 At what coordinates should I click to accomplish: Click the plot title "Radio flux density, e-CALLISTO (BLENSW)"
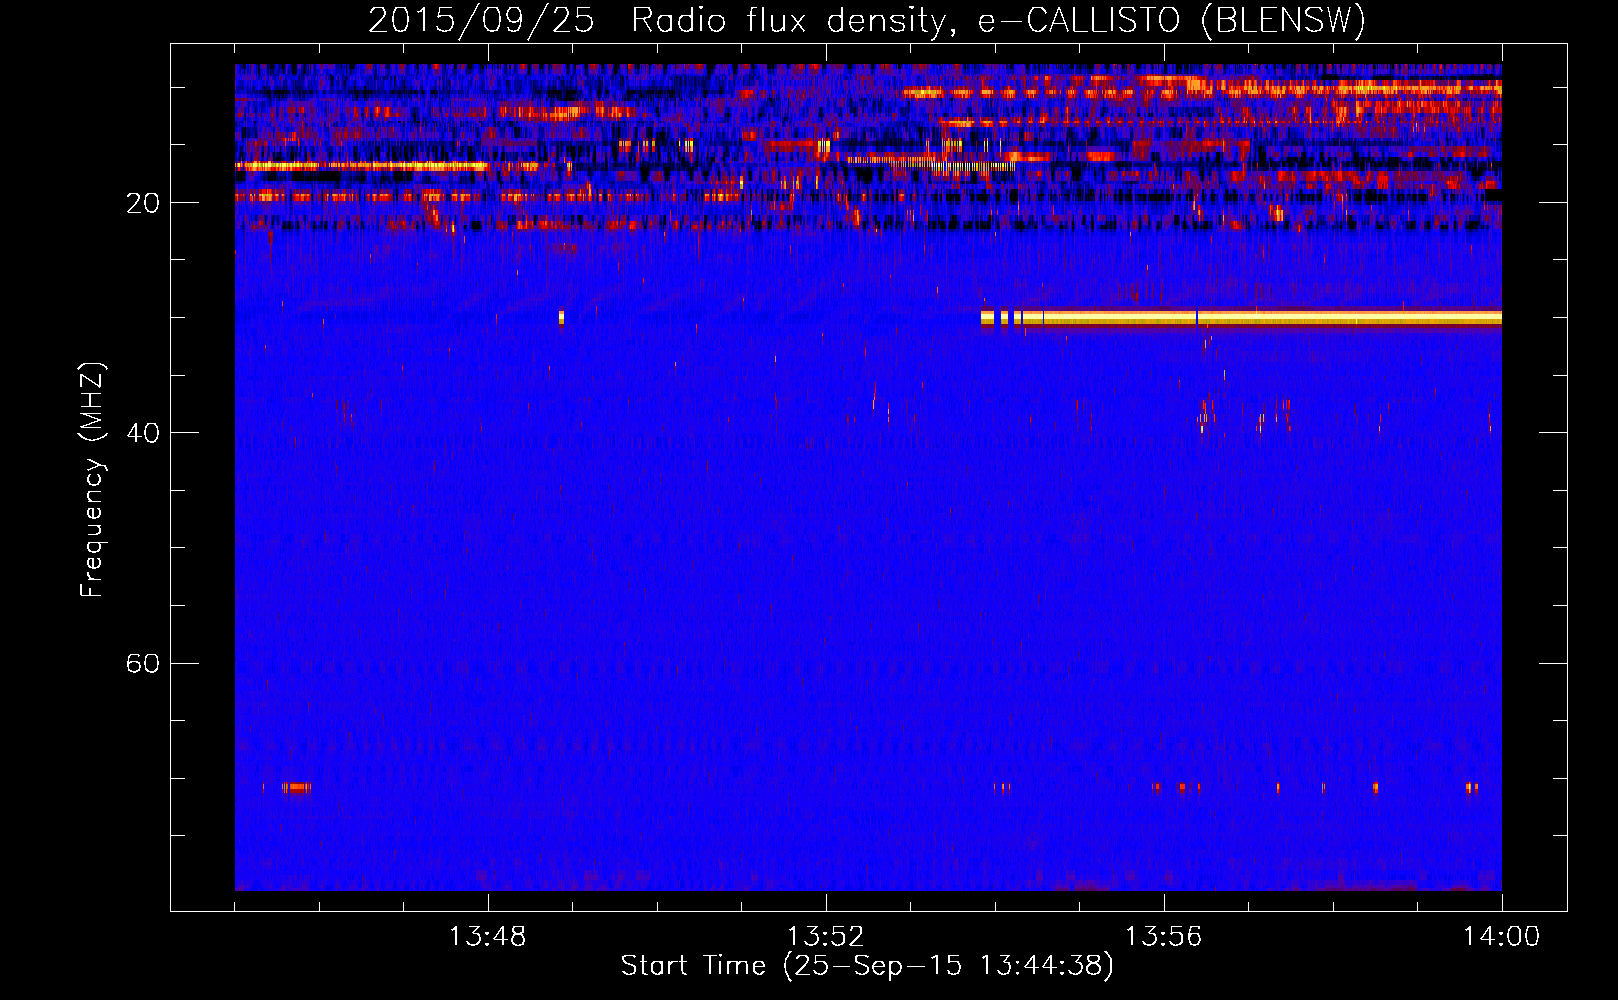pos(998,21)
